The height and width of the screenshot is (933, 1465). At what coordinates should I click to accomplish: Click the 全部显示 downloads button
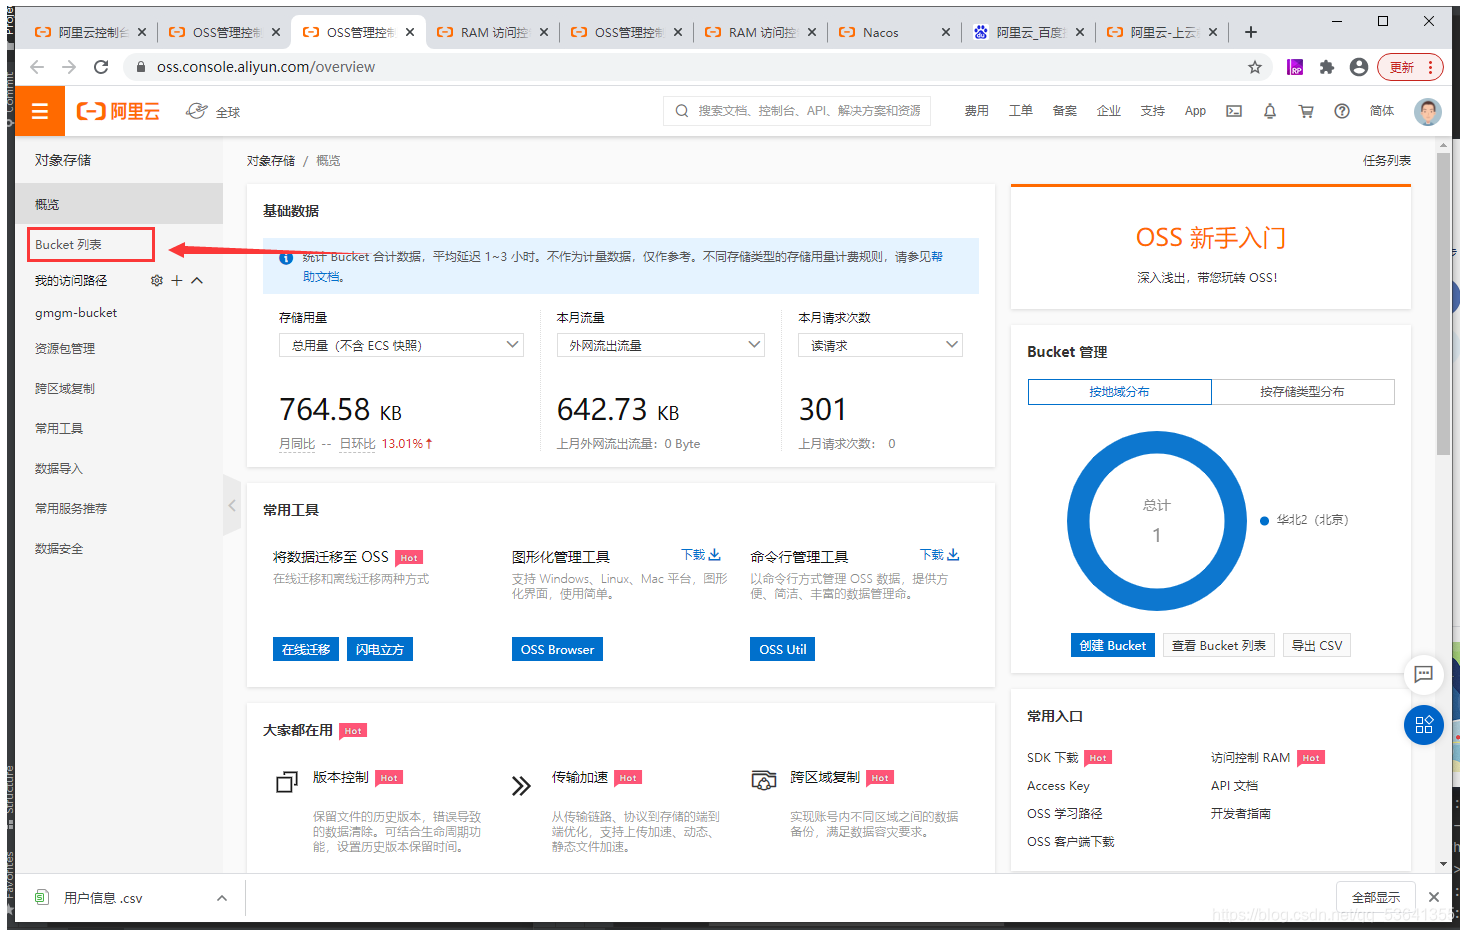(x=1376, y=897)
